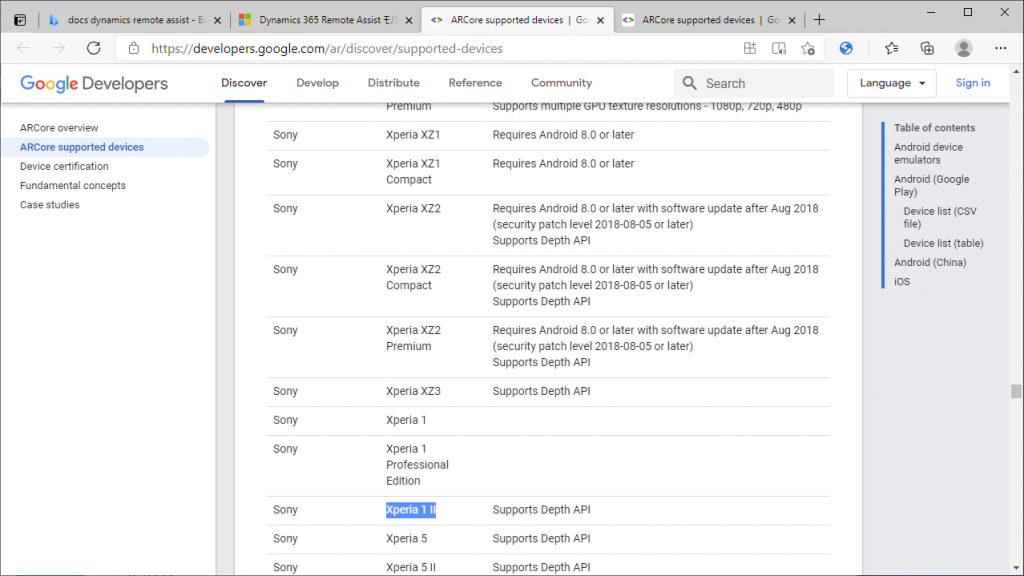Click the scrollbar up arrow
This screenshot has height=576, width=1024.
click(x=1016, y=71)
